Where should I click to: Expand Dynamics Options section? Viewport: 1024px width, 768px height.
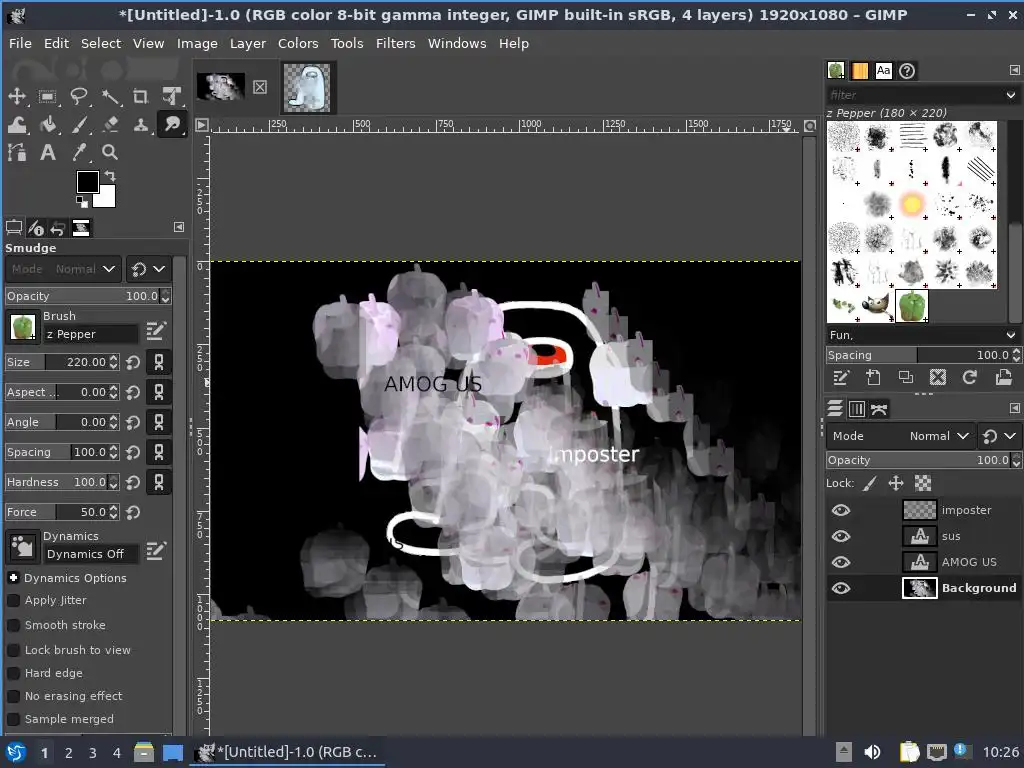[x=13, y=578]
